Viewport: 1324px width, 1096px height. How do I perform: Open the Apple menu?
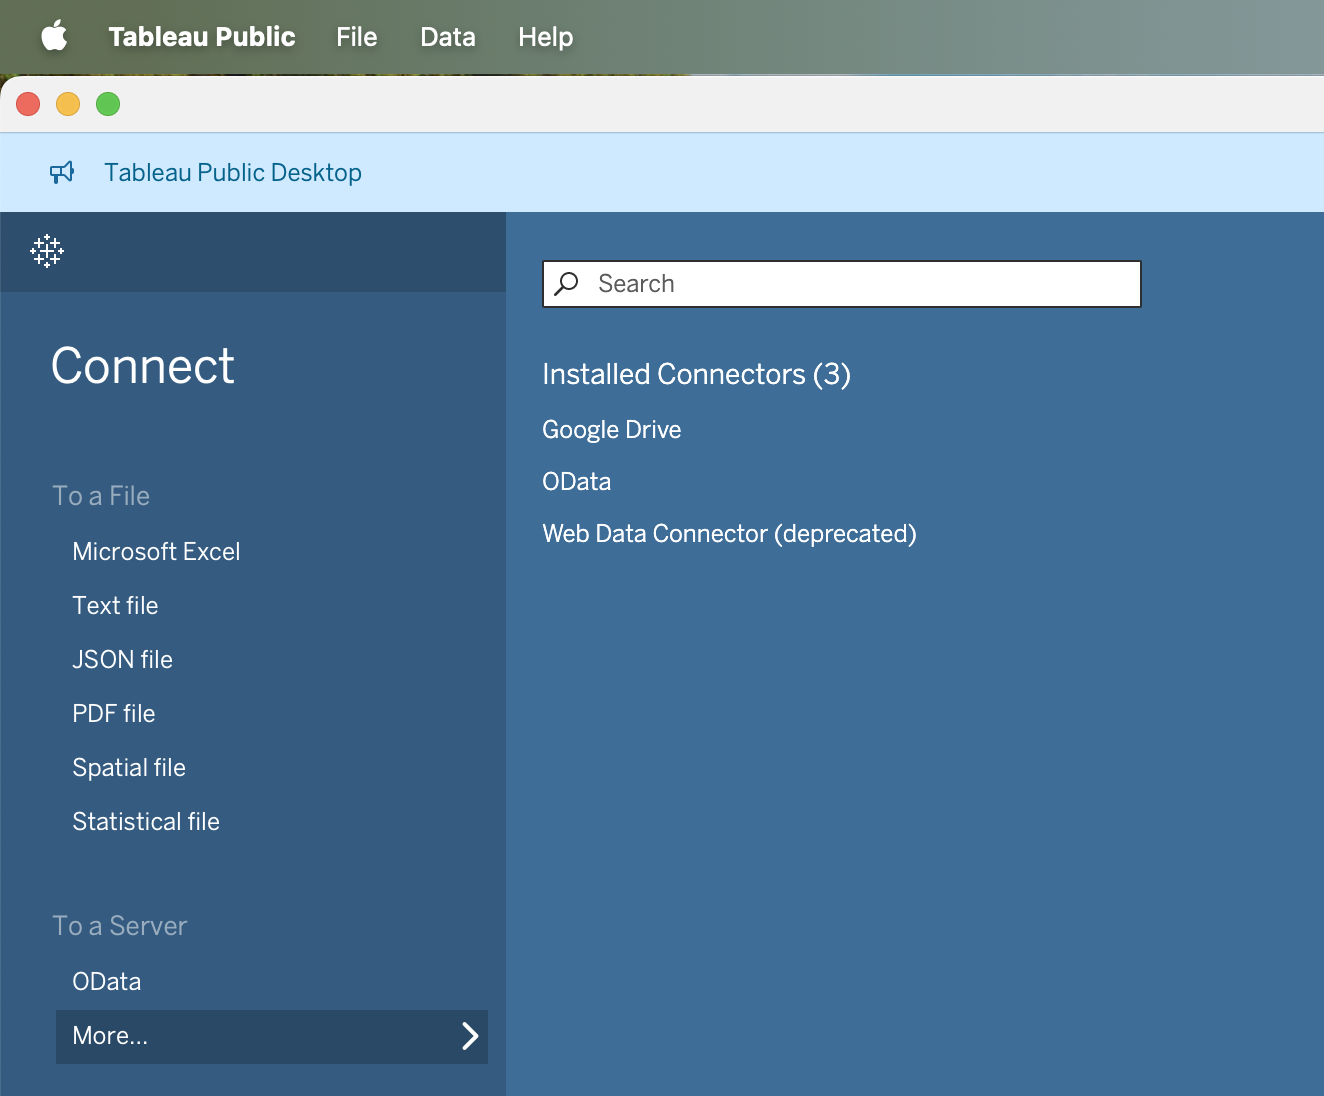[x=54, y=37]
